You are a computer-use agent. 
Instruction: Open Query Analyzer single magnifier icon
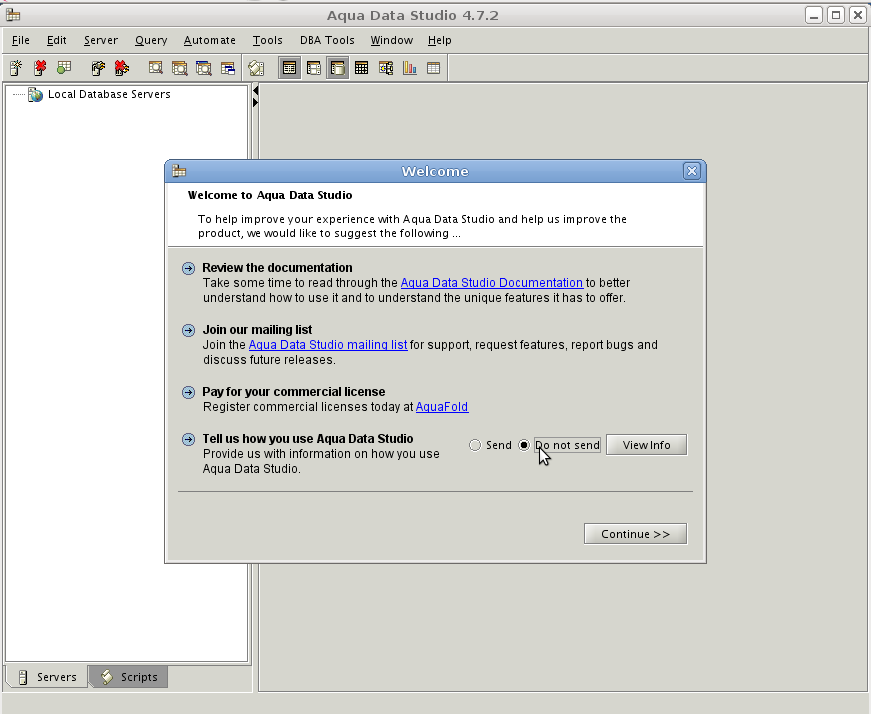[156, 68]
